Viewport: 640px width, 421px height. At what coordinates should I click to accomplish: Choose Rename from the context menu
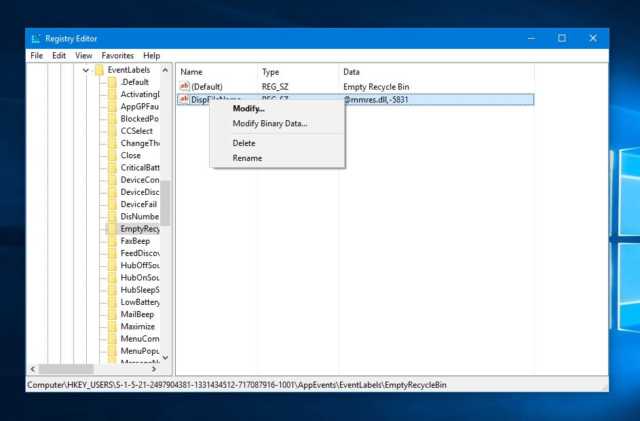[247, 158]
